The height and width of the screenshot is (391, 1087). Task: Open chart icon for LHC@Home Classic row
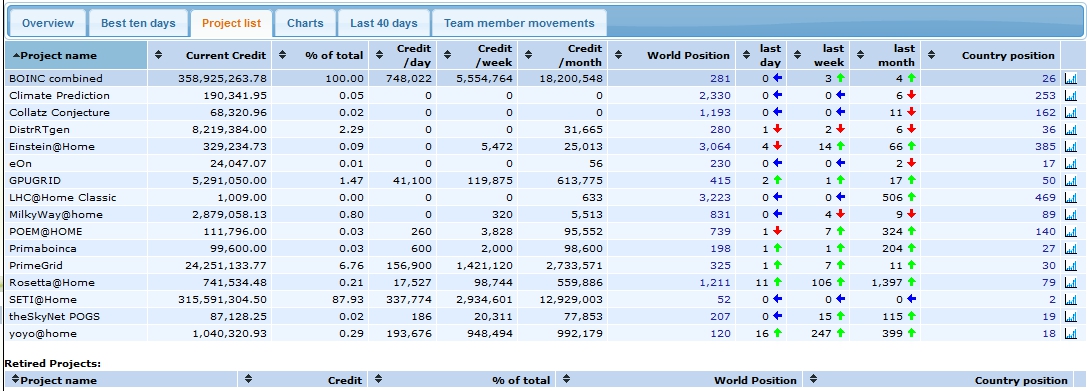(x=1070, y=198)
